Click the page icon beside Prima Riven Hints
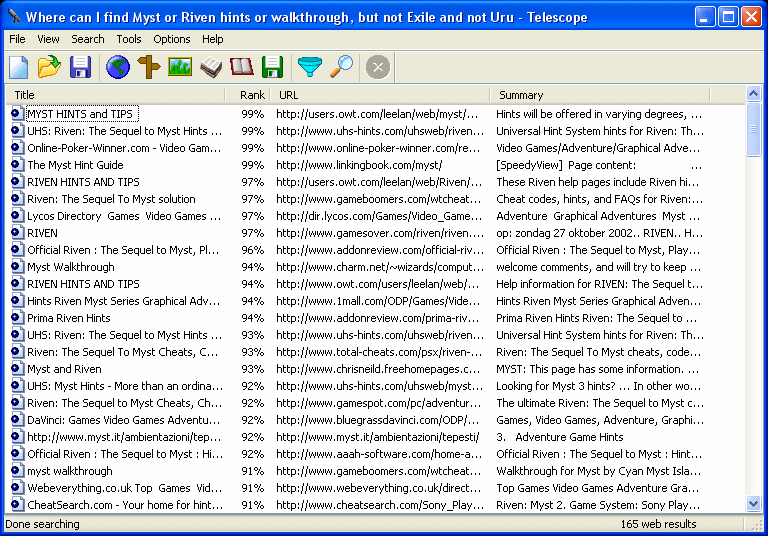Viewport: 768px width, 536px height. (17, 317)
